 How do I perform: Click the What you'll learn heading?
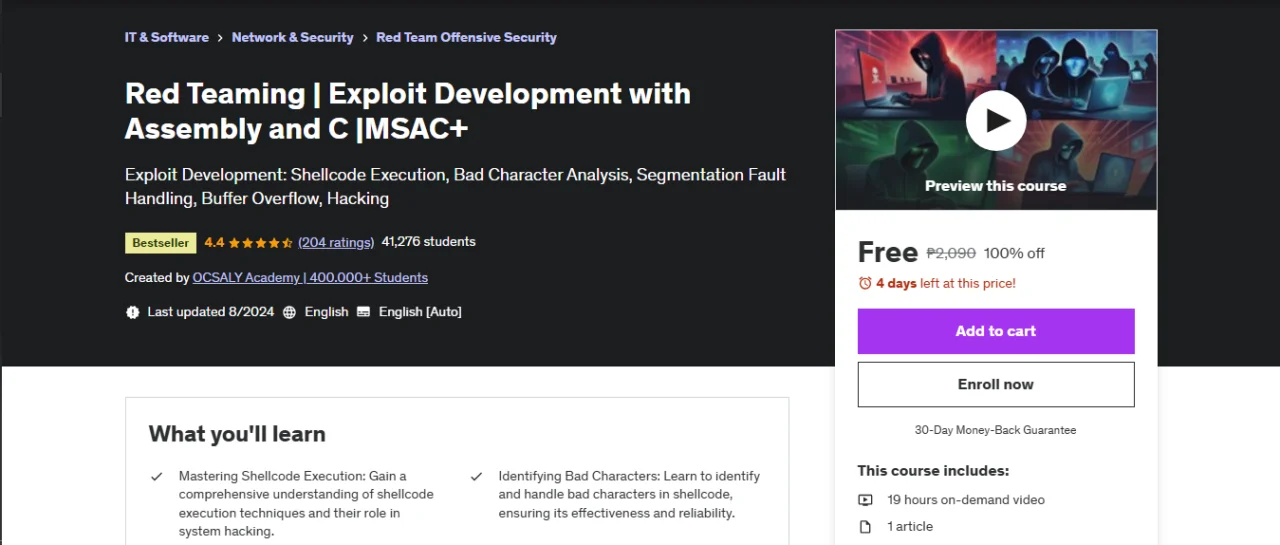click(x=237, y=433)
